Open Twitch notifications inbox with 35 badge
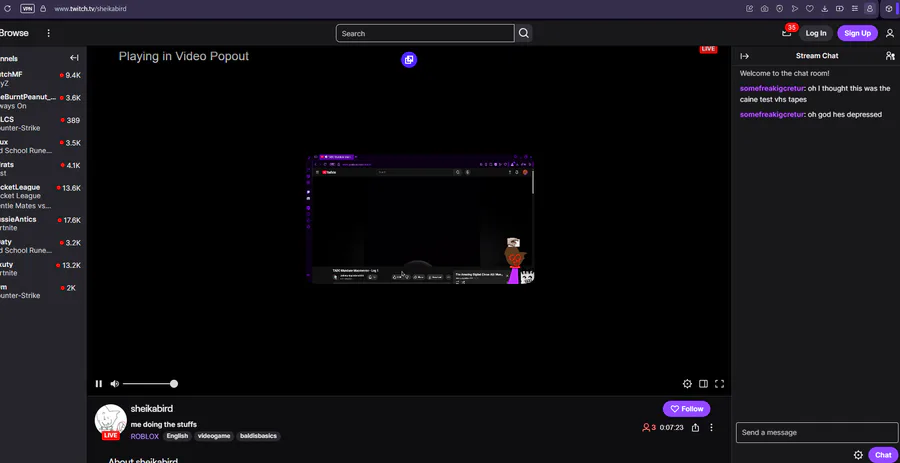 pyautogui.click(x=787, y=33)
